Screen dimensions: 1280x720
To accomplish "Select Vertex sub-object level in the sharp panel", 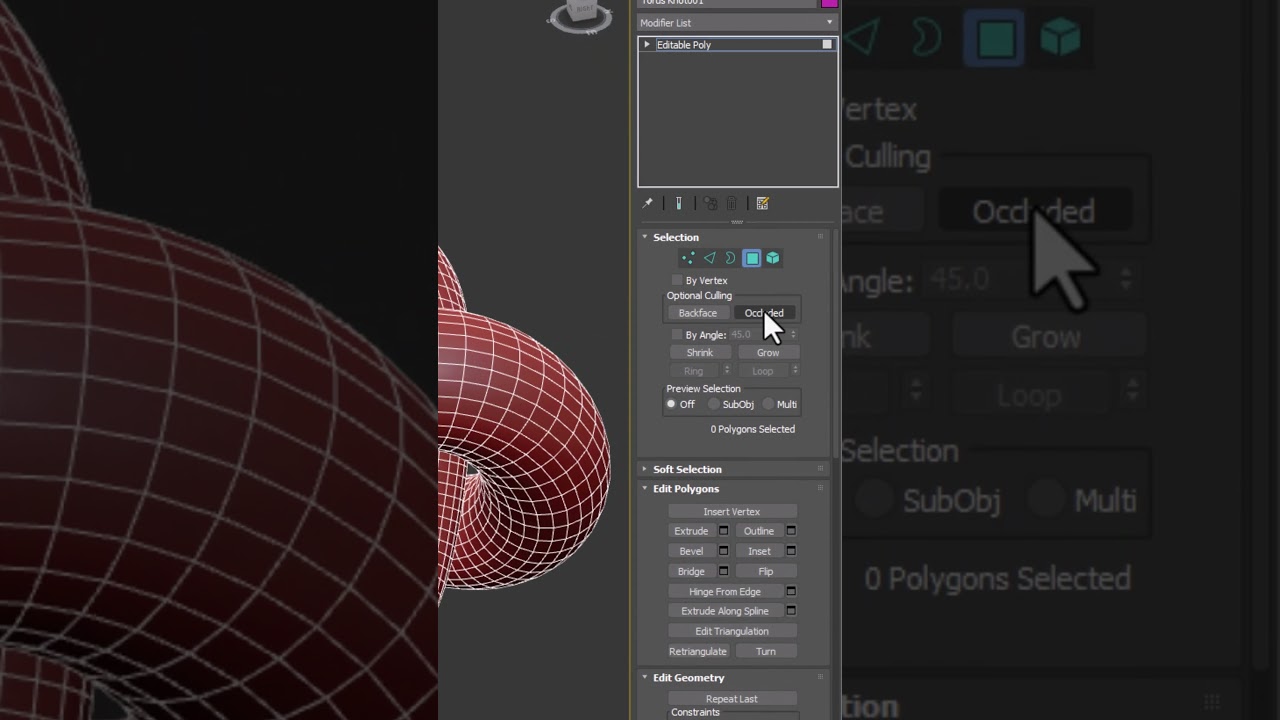I will pyautogui.click(x=688, y=258).
